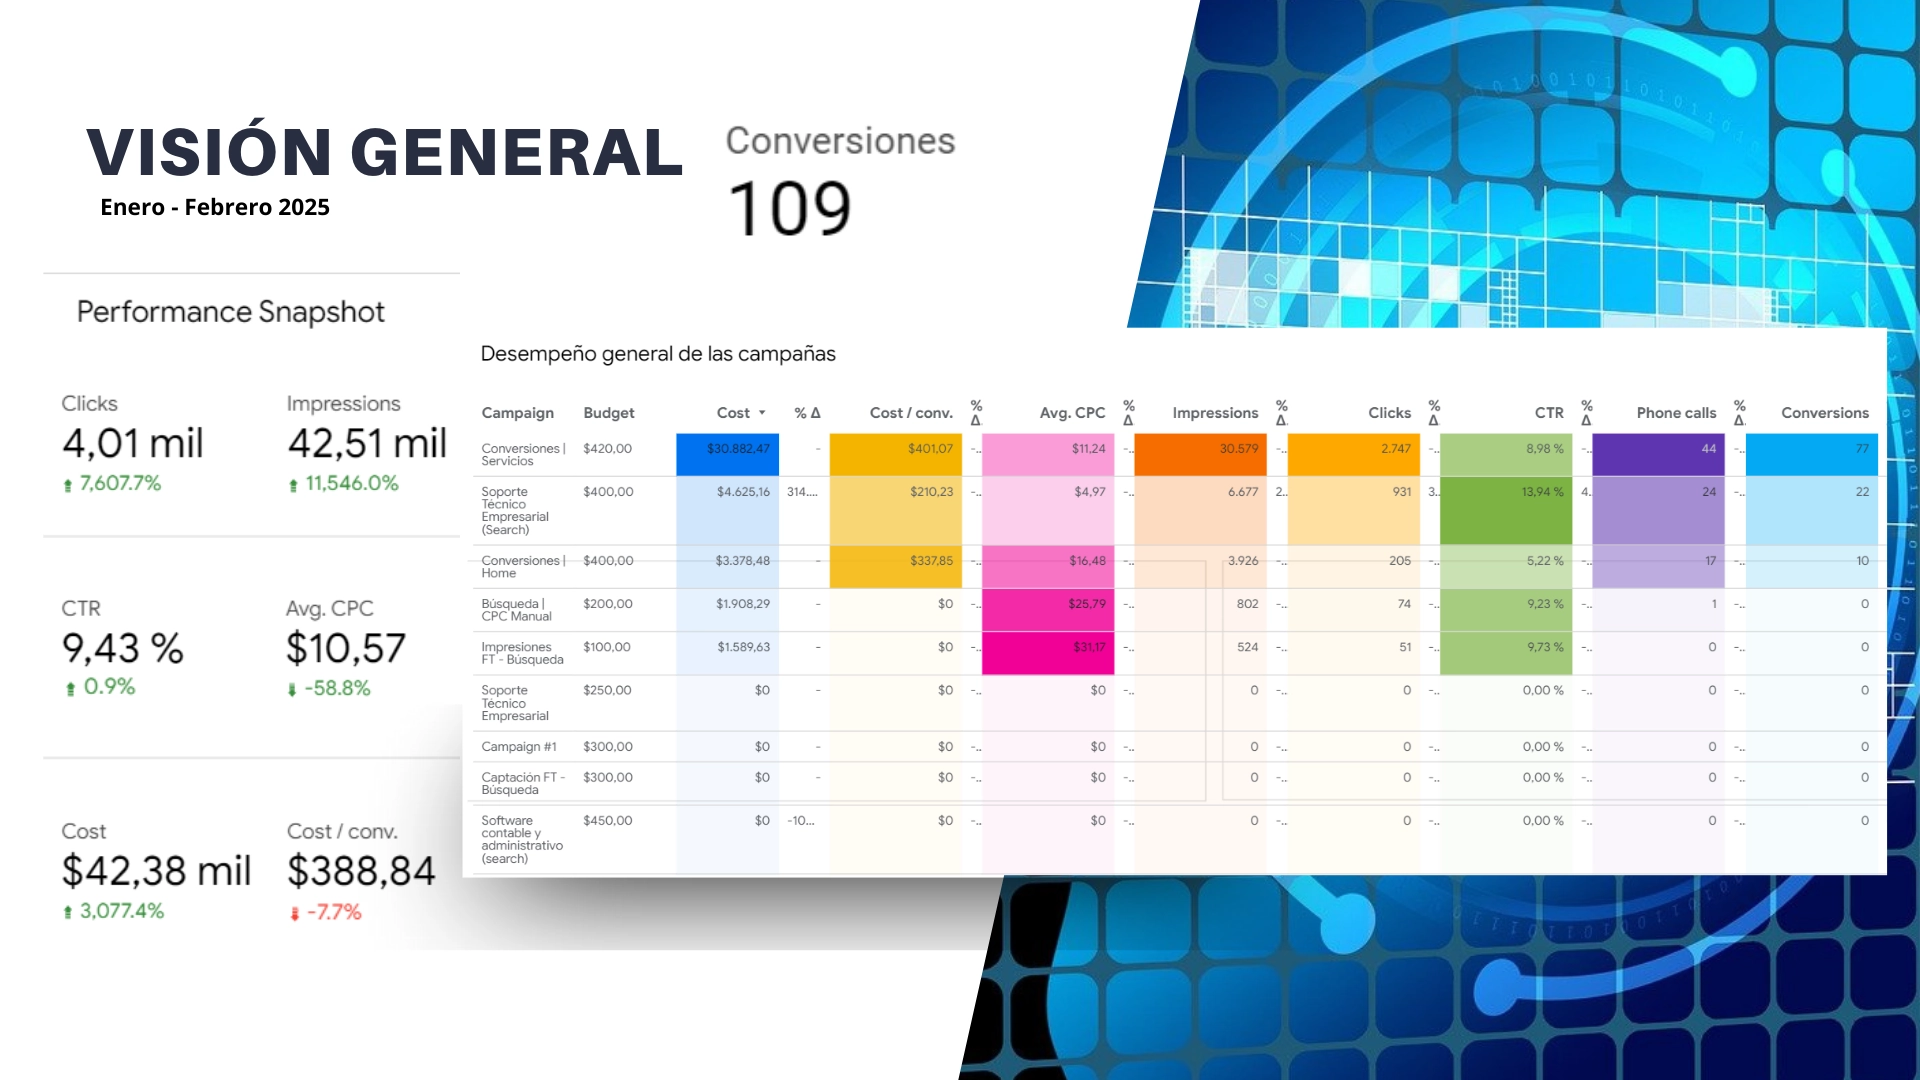
Task: Click the green up arrow under Cost
Action: pyautogui.click(x=68, y=912)
